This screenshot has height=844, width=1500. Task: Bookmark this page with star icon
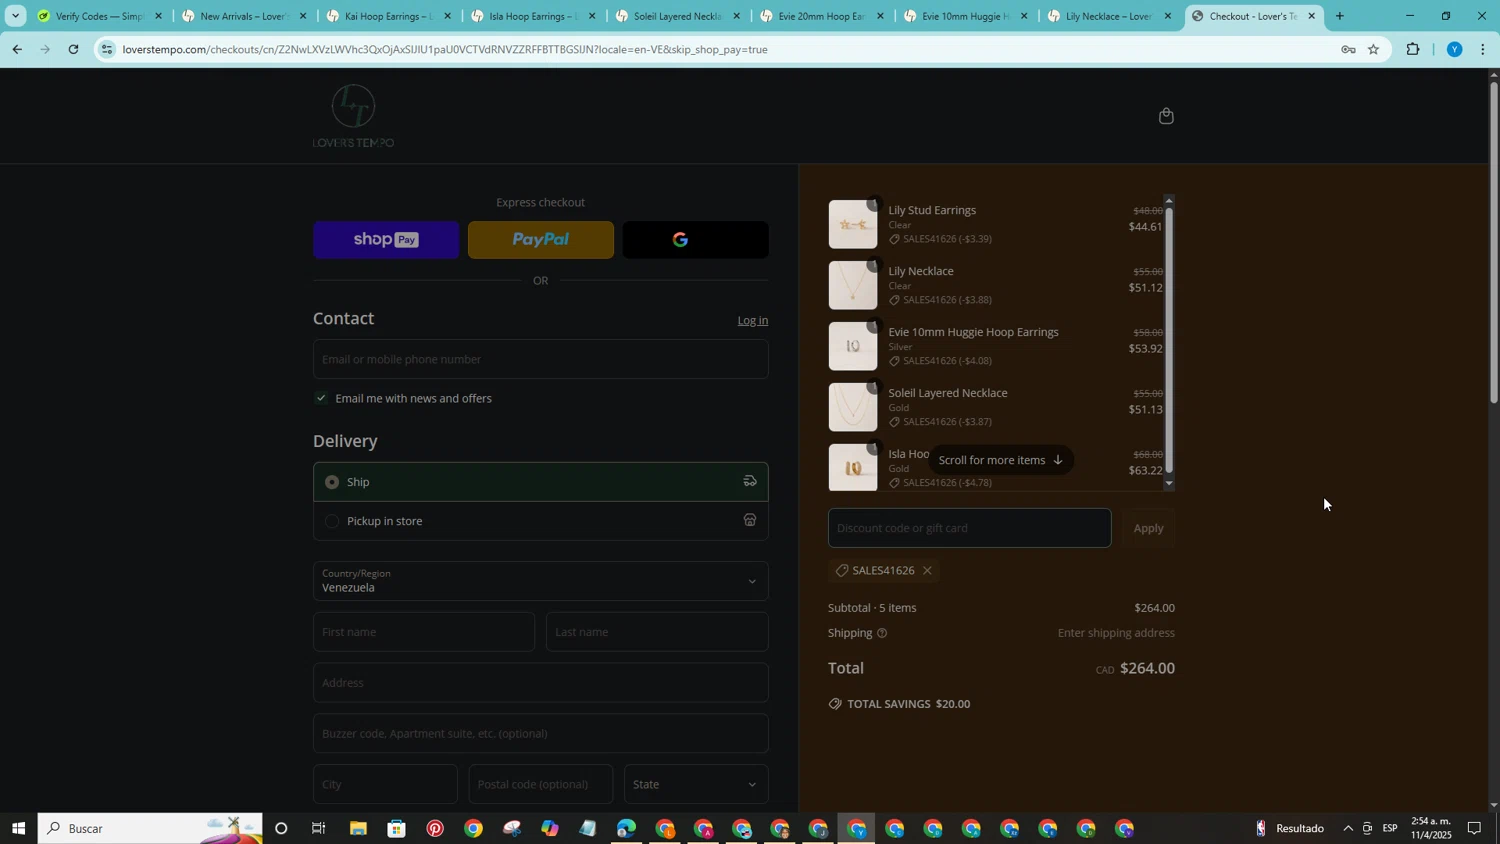(x=1374, y=49)
